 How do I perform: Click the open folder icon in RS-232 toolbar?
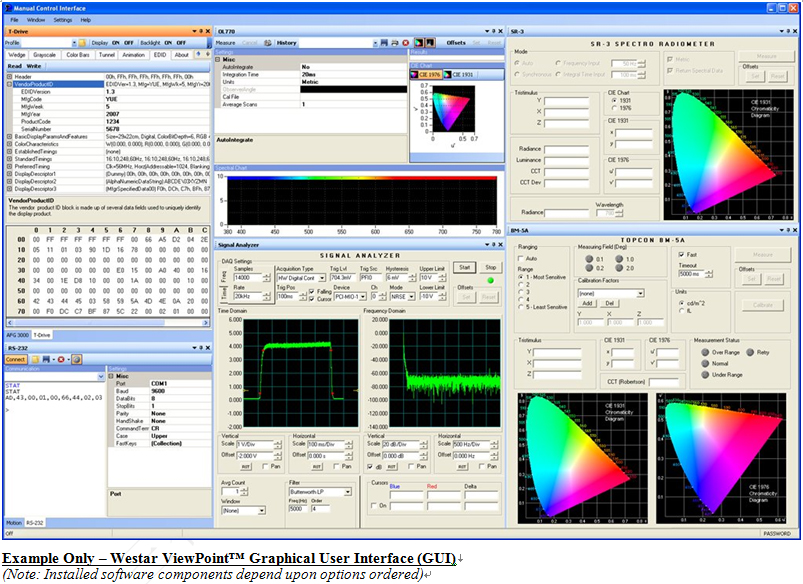coord(36,360)
